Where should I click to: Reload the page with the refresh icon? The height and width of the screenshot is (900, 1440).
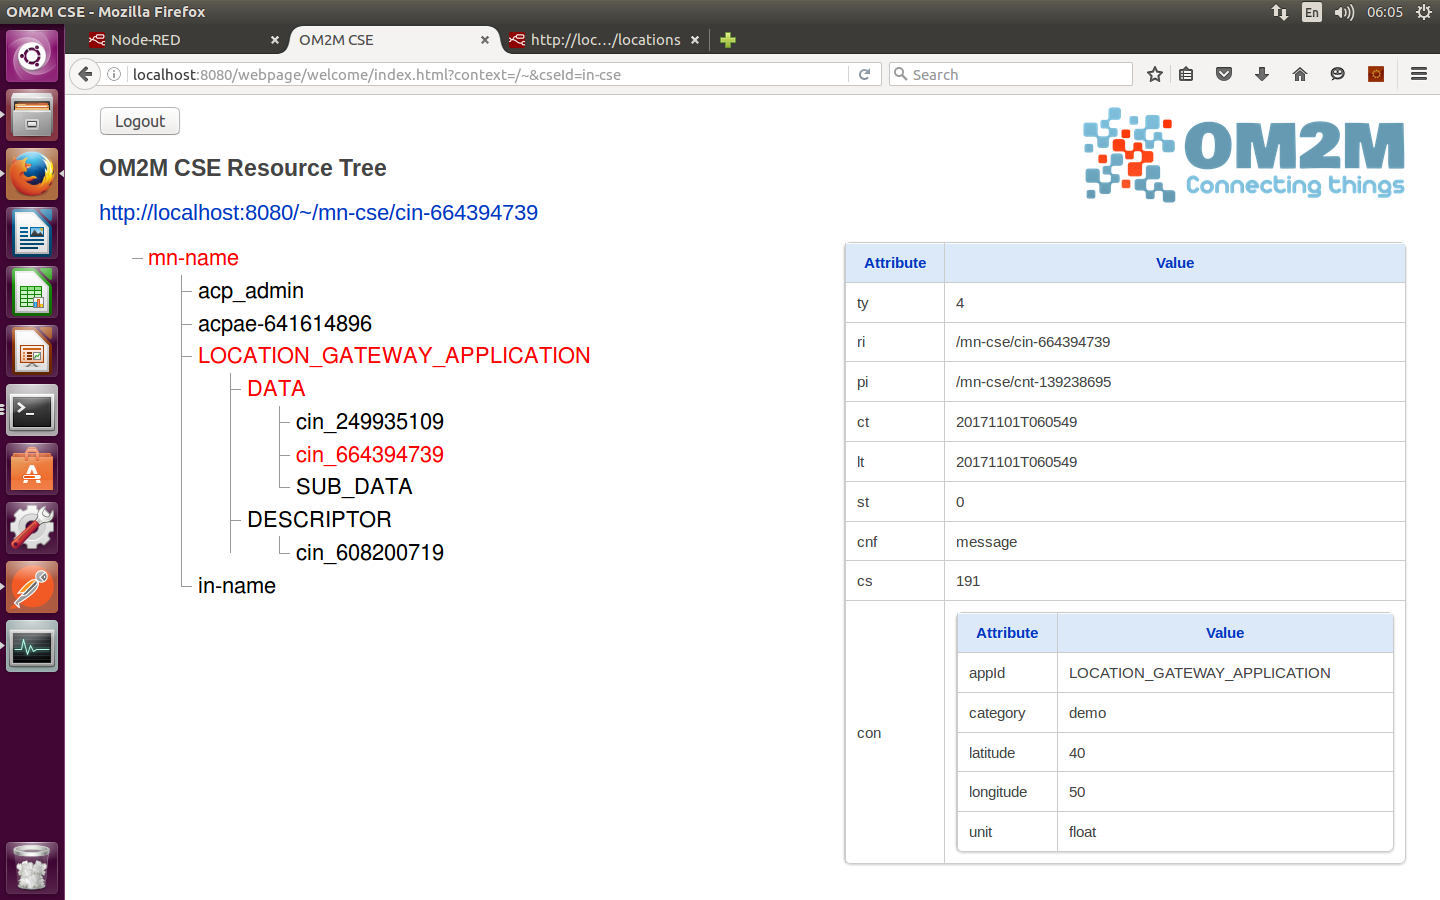click(x=865, y=74)
